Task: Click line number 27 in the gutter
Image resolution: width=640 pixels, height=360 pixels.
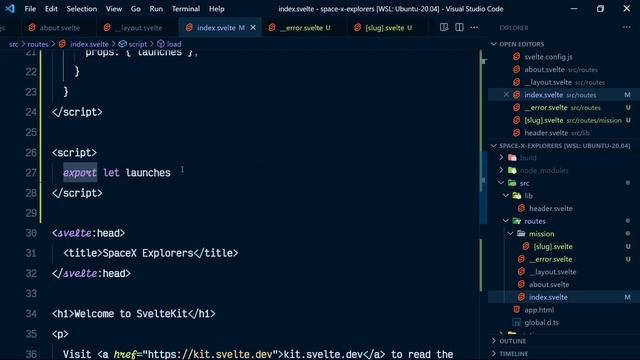Action: (x=31, y=173)
